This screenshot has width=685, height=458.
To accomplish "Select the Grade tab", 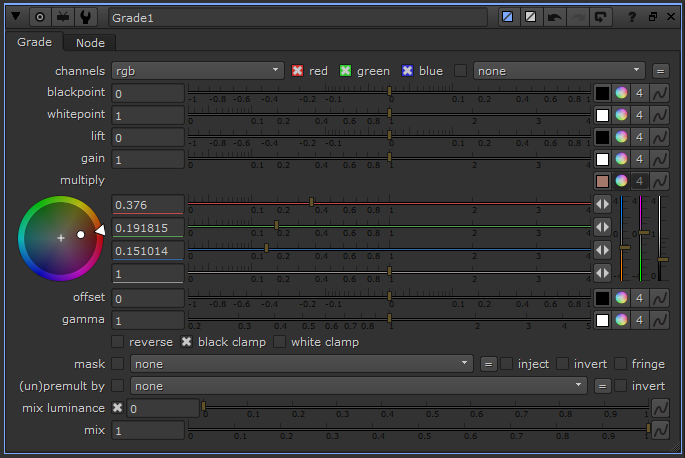I will (x=35, y=42).
